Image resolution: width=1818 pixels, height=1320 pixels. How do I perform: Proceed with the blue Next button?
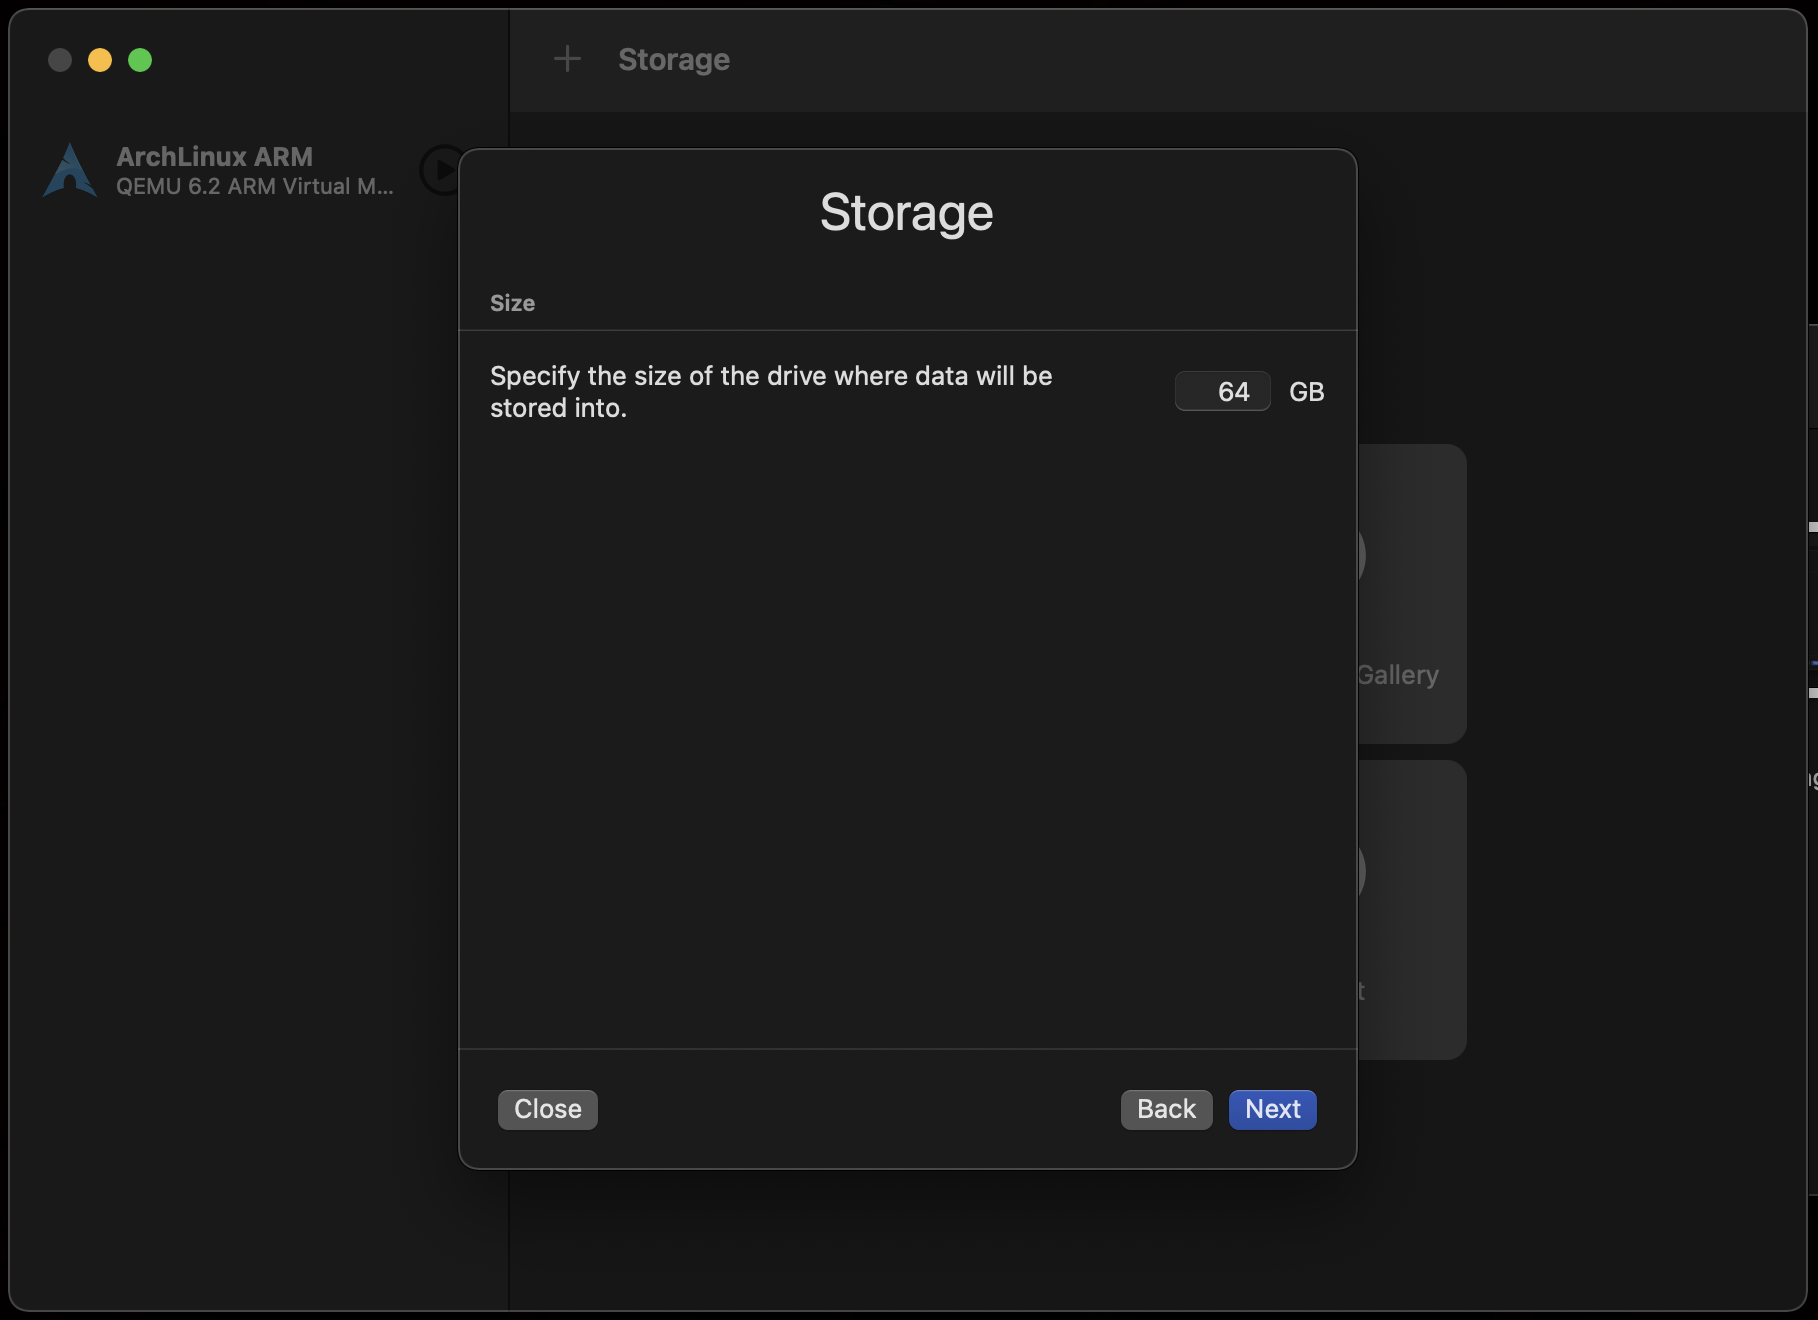[x=1272, y=1109]
